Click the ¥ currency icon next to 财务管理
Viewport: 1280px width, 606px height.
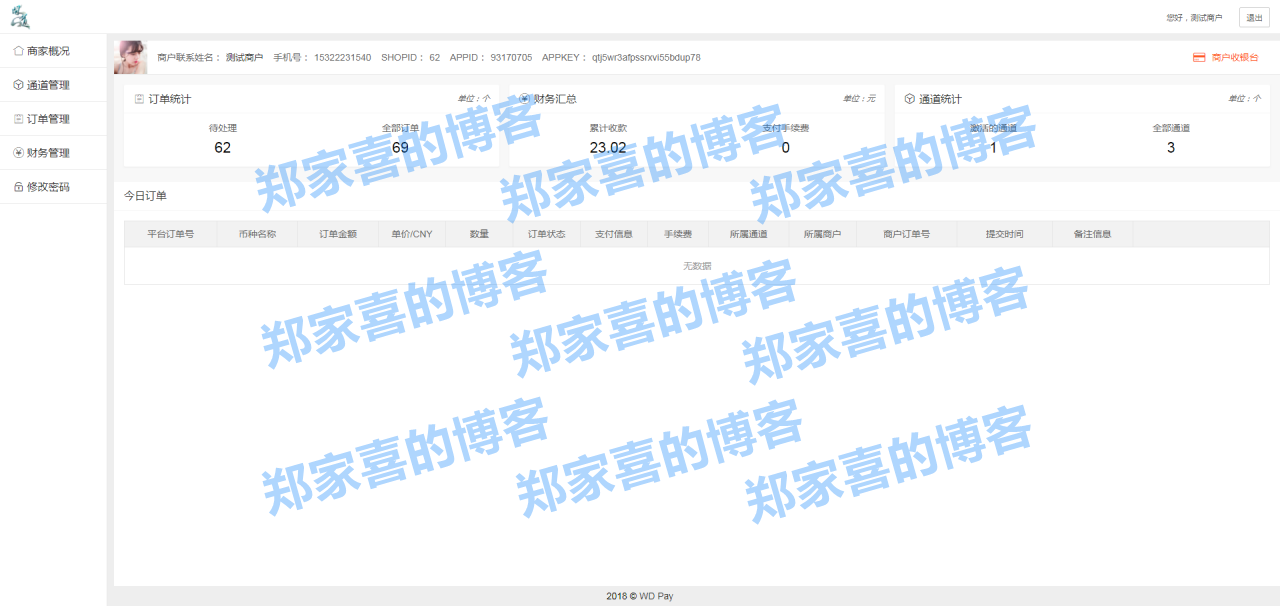click(18, 152)
